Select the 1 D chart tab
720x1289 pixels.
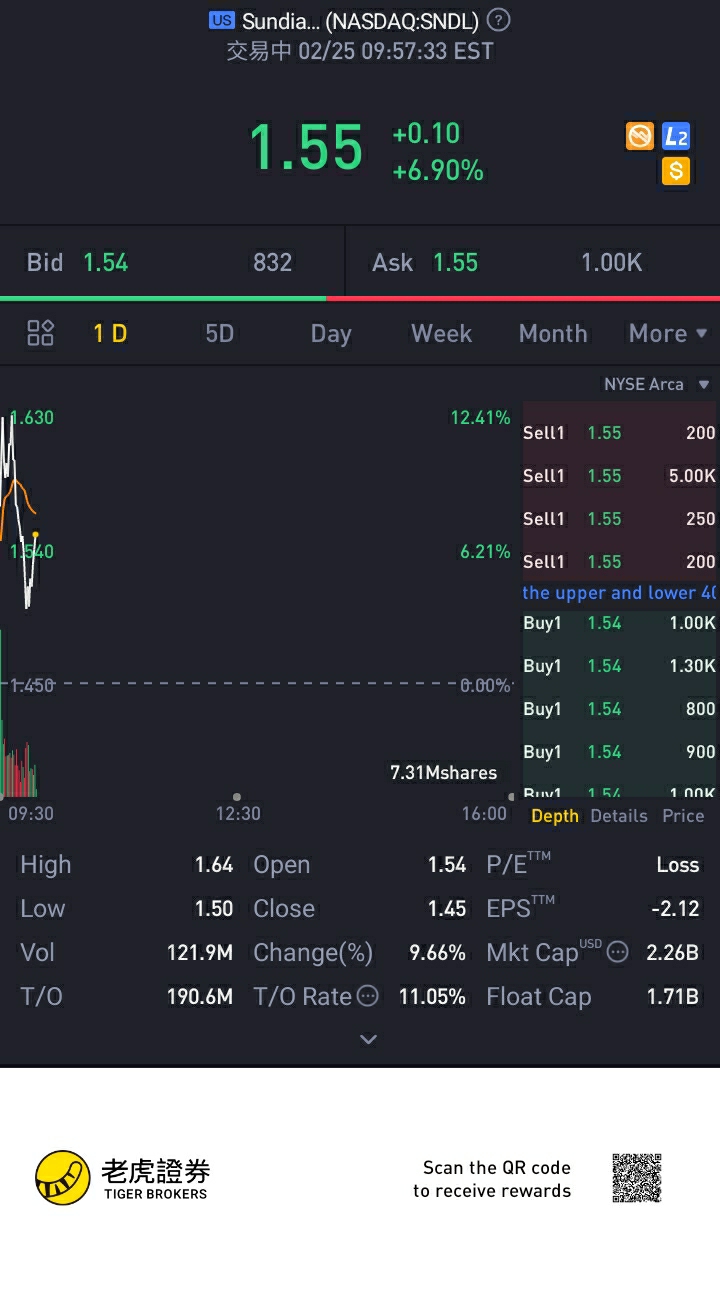(110, 333)
